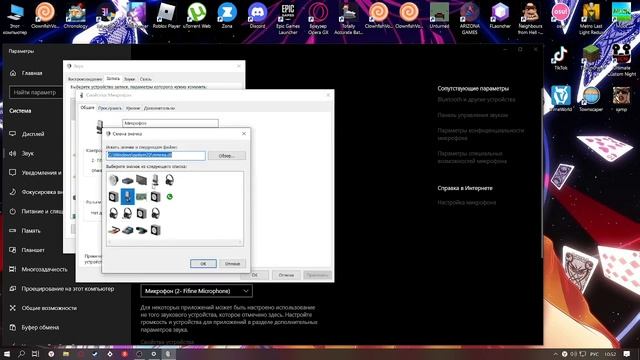Pick the desktop microphone on stand icon
The height and width of the screenshot is (360, 640).
point(155,180)
